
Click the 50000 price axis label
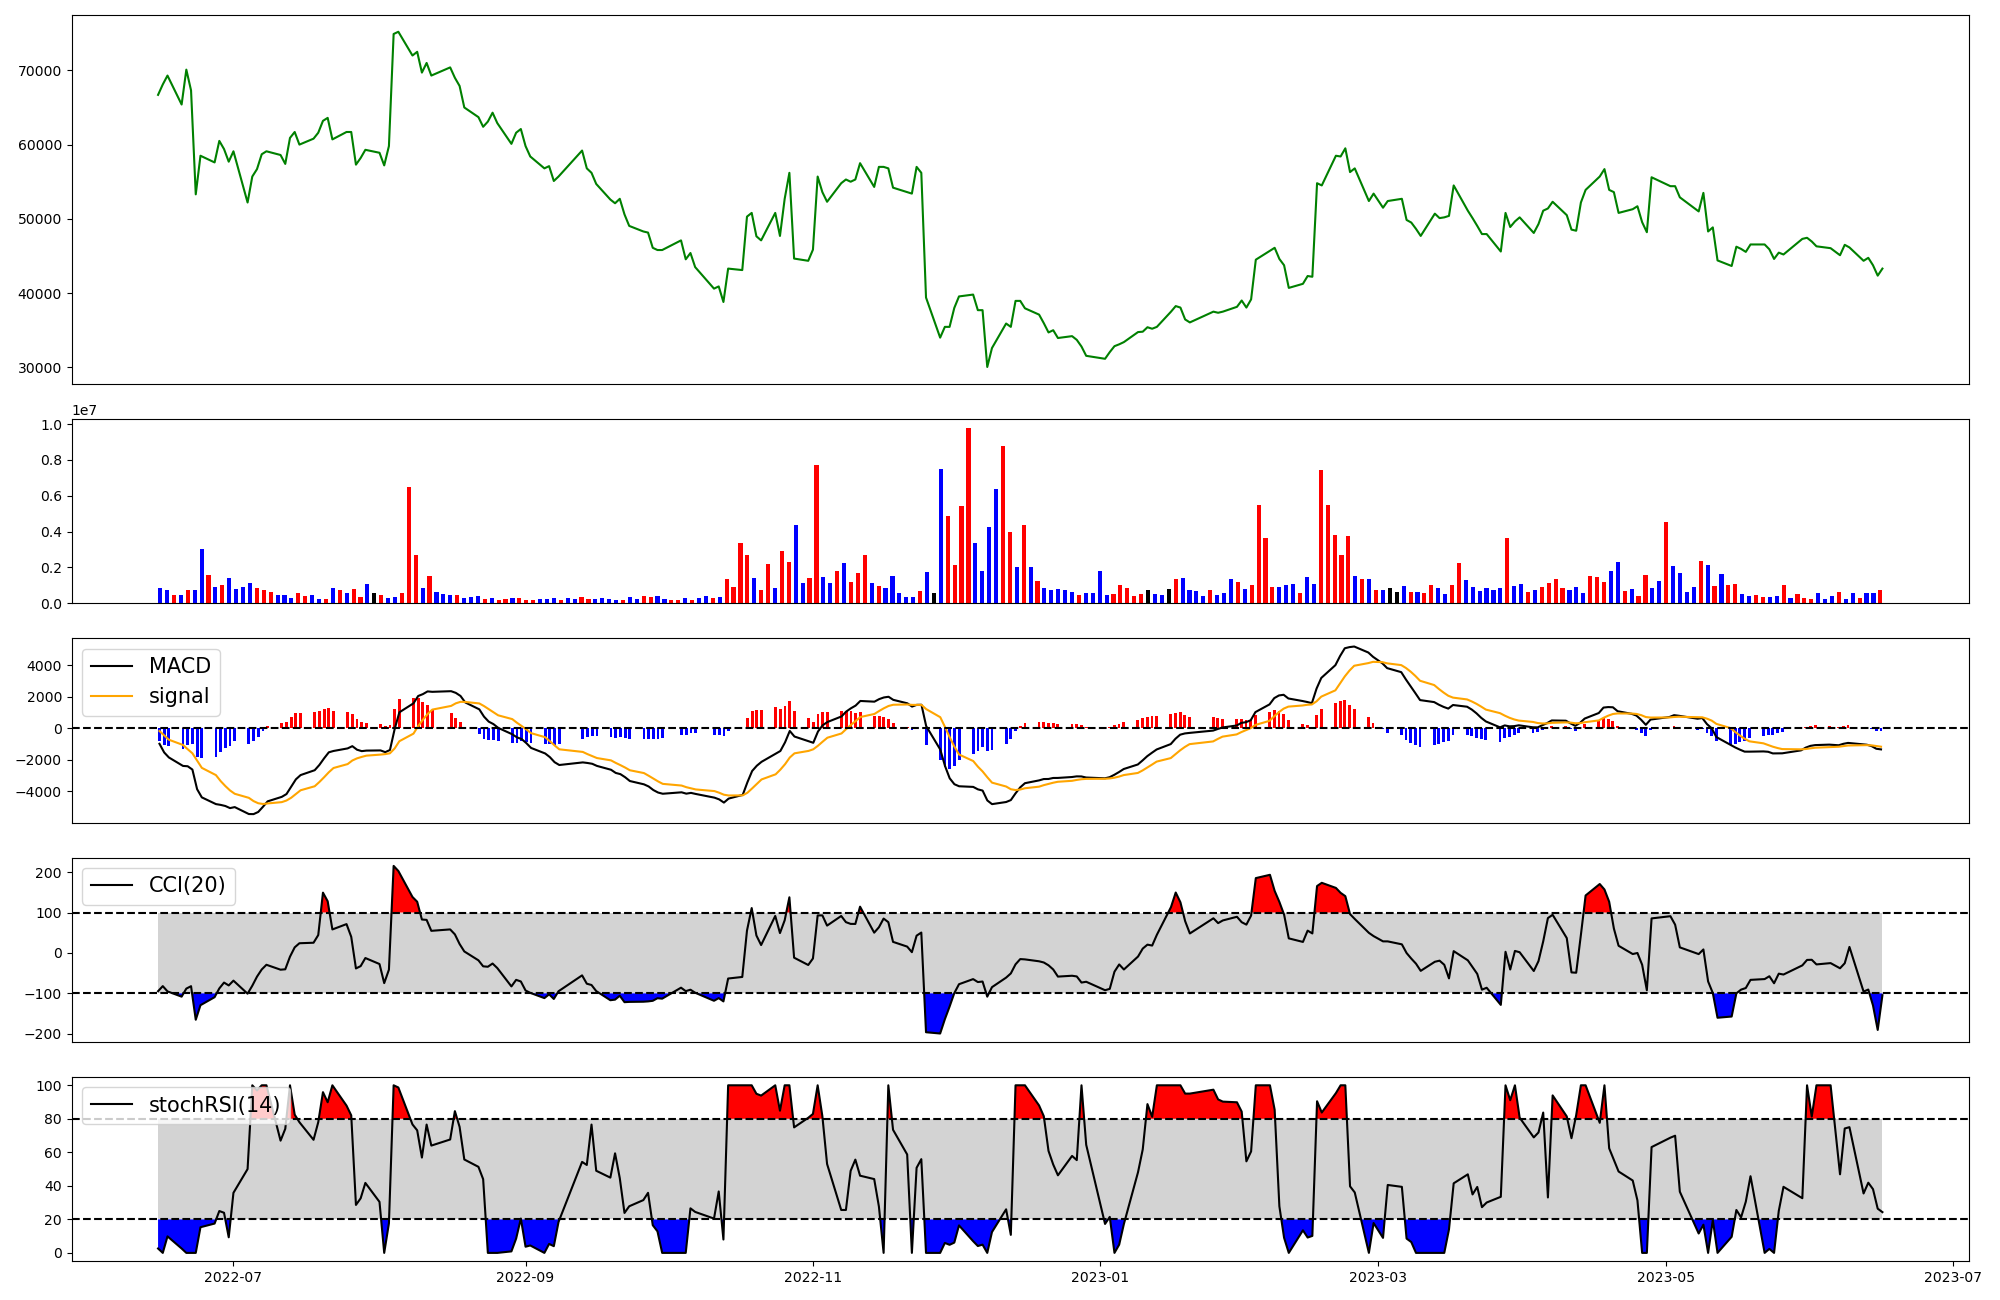point(40,219)
